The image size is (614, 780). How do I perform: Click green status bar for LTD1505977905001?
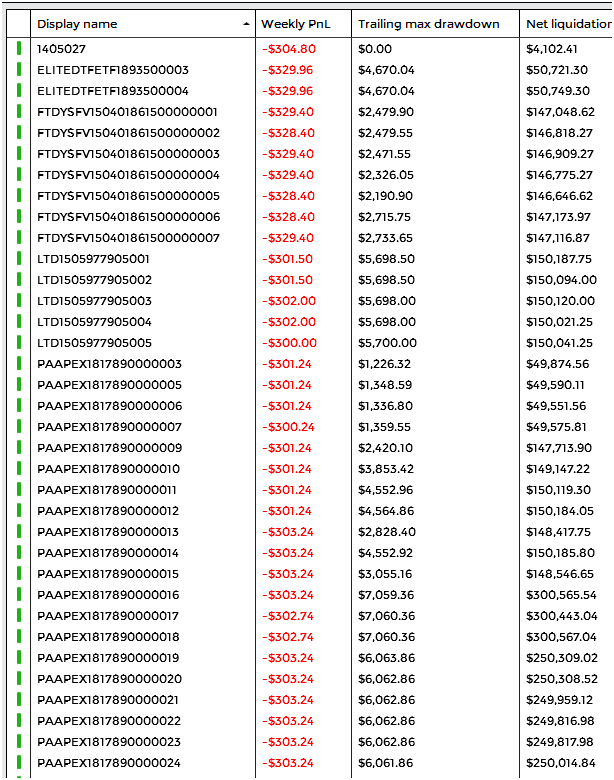[x=19, y=258]
